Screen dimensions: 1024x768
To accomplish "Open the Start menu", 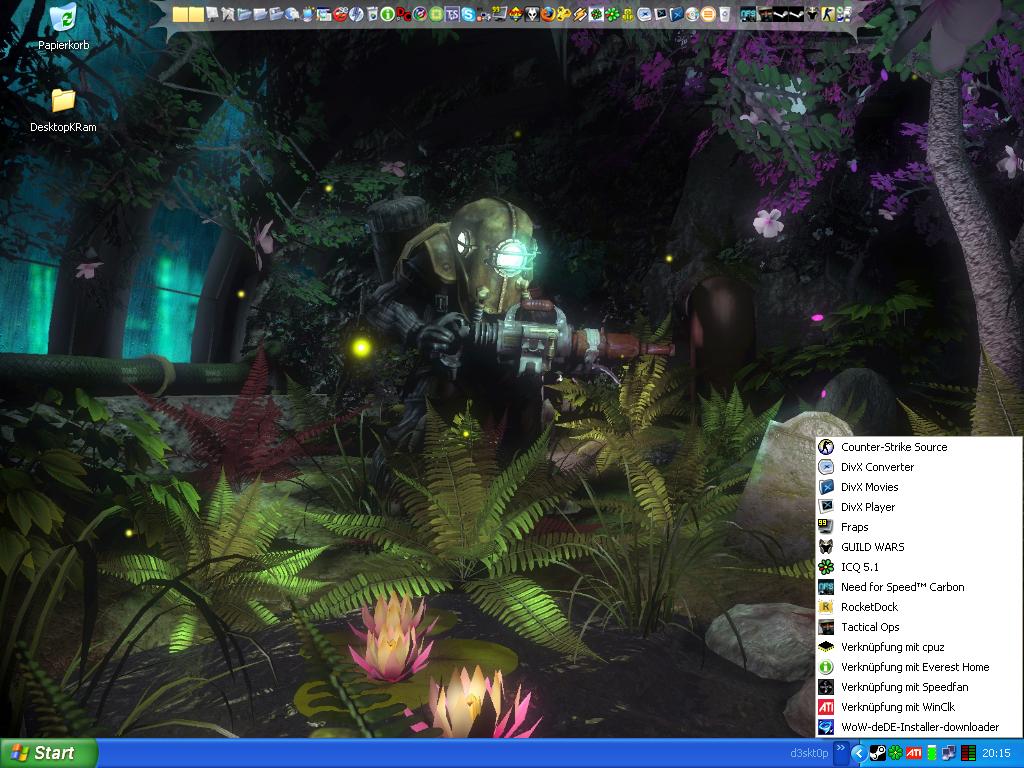I will pos(49,753).
